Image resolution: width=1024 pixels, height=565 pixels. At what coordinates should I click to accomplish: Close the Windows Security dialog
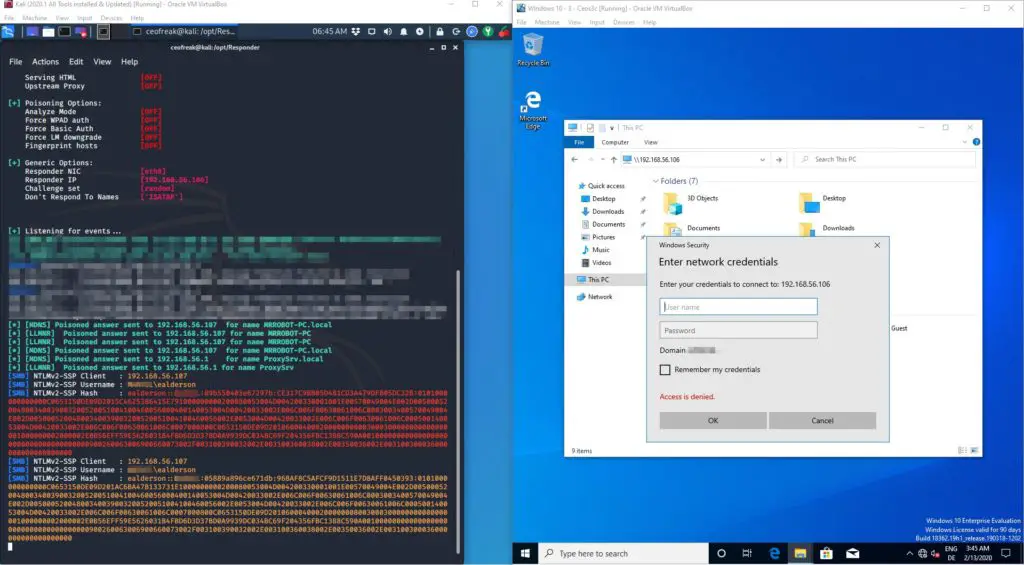[x=877, y=245]
